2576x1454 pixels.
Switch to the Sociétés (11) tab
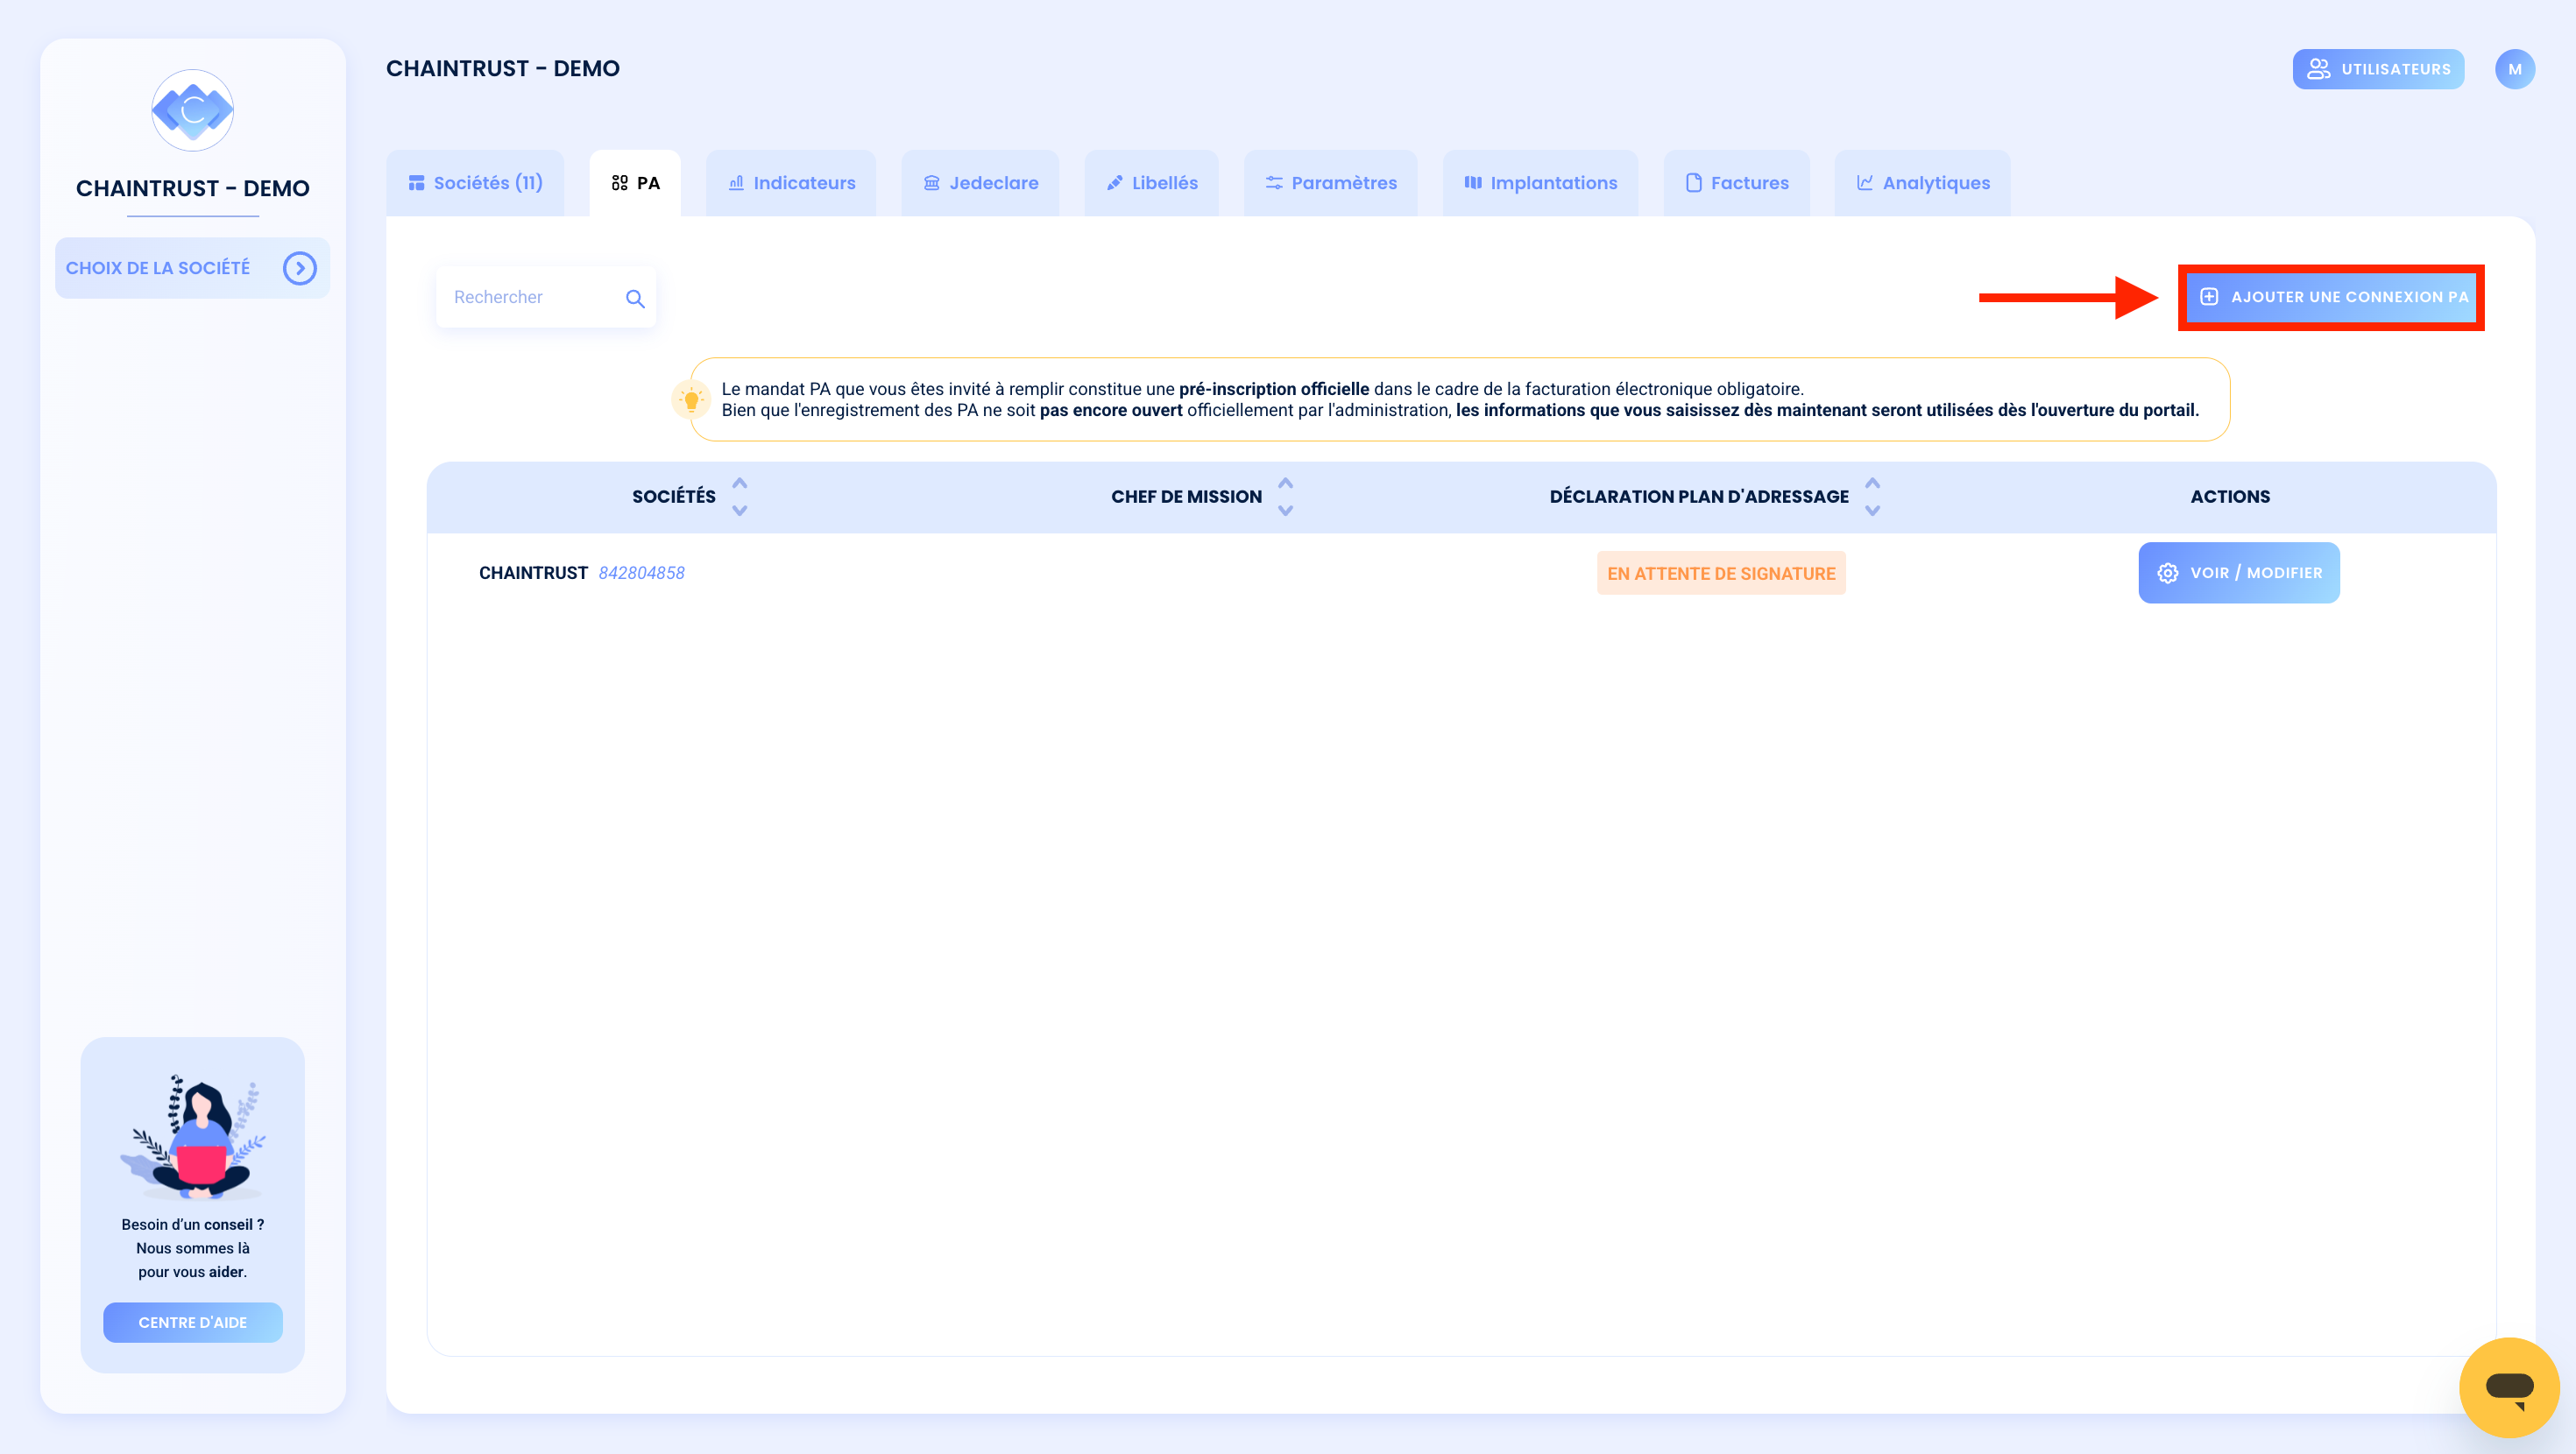tap(475, 183)
